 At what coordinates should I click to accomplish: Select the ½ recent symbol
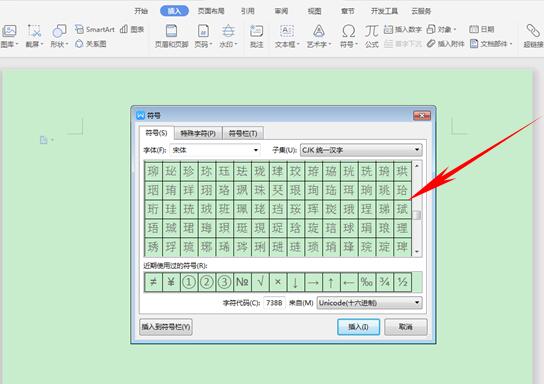coord(402,282)
